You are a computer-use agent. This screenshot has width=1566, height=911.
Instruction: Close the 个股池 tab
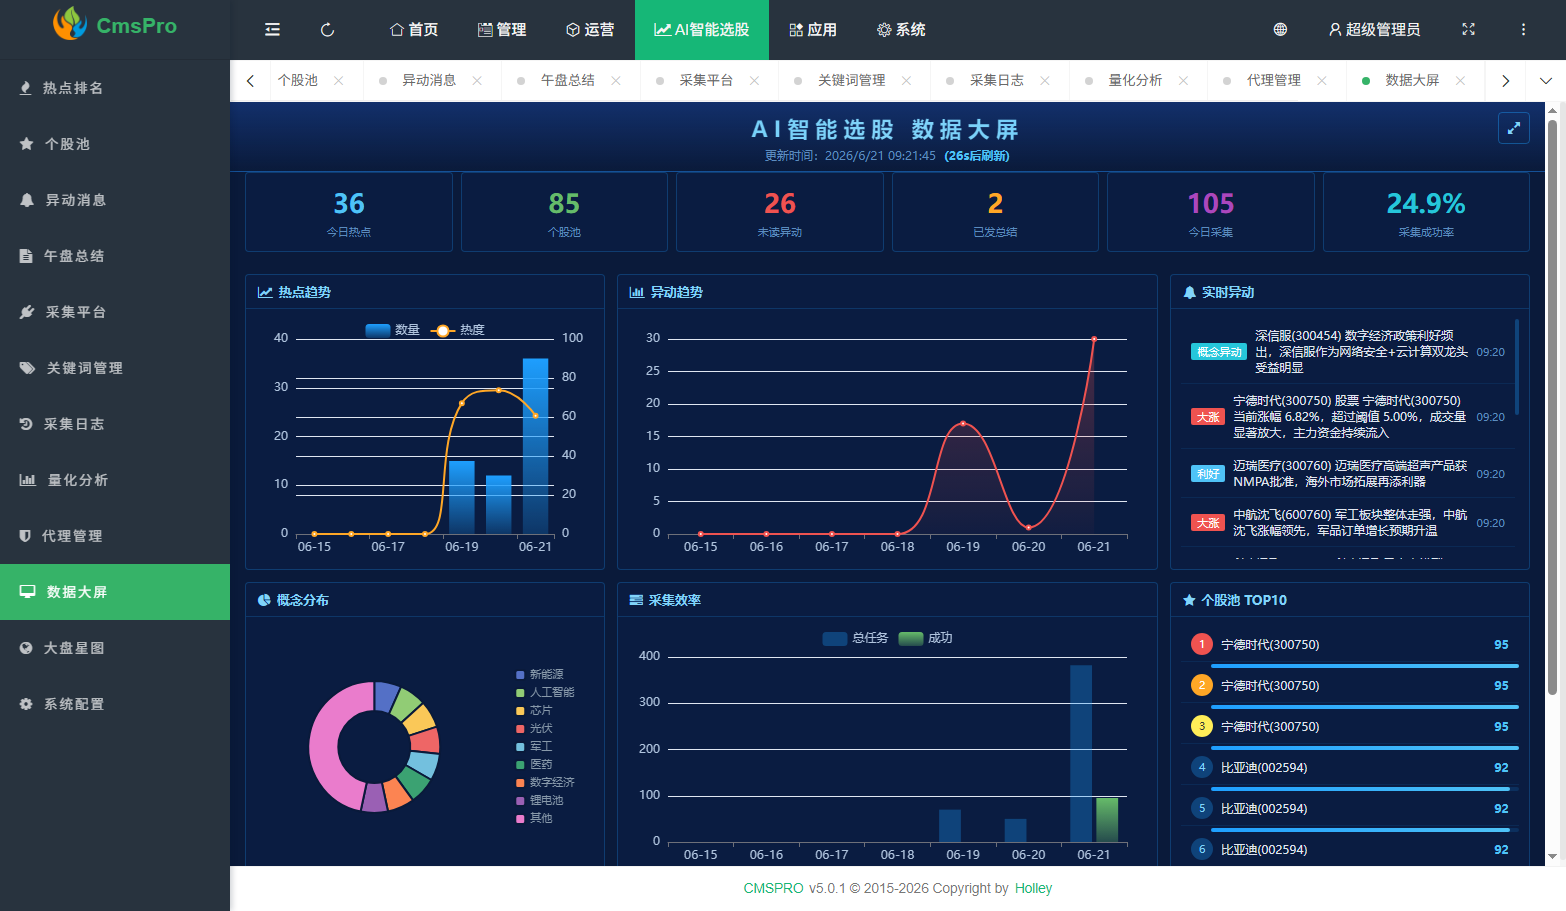(339, 81)
